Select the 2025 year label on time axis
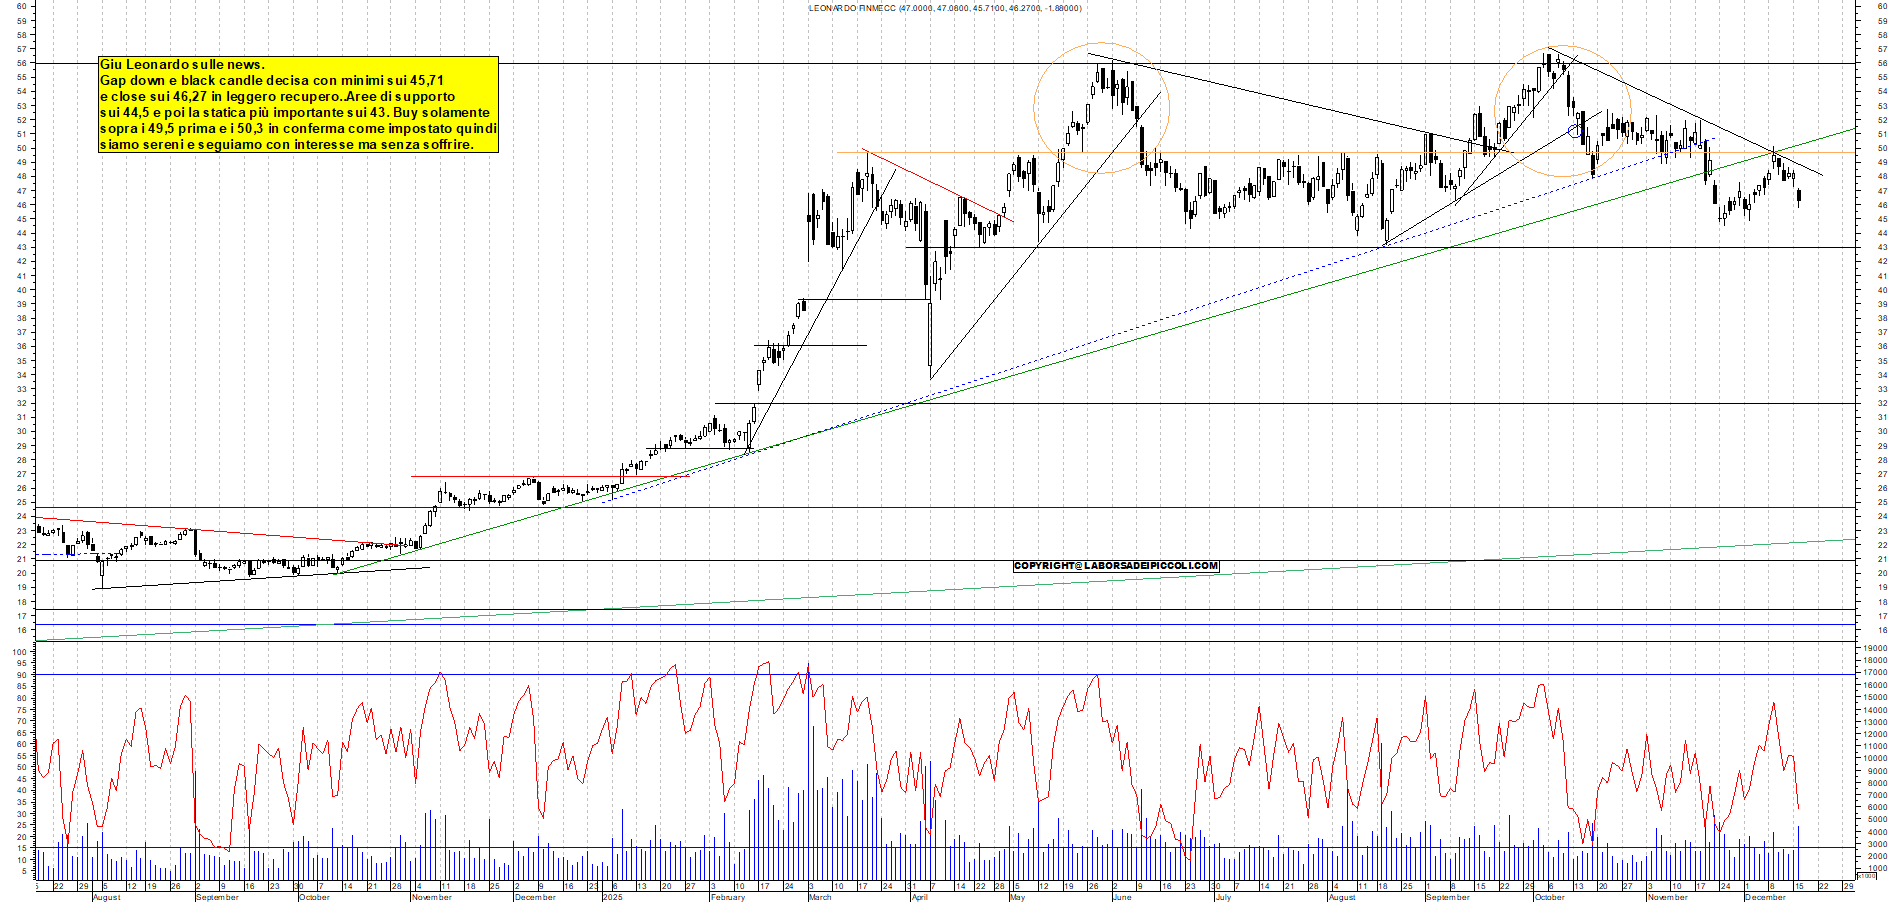Image resolution: width=1890 pixels, height=902 pixels. coord(612,897)
